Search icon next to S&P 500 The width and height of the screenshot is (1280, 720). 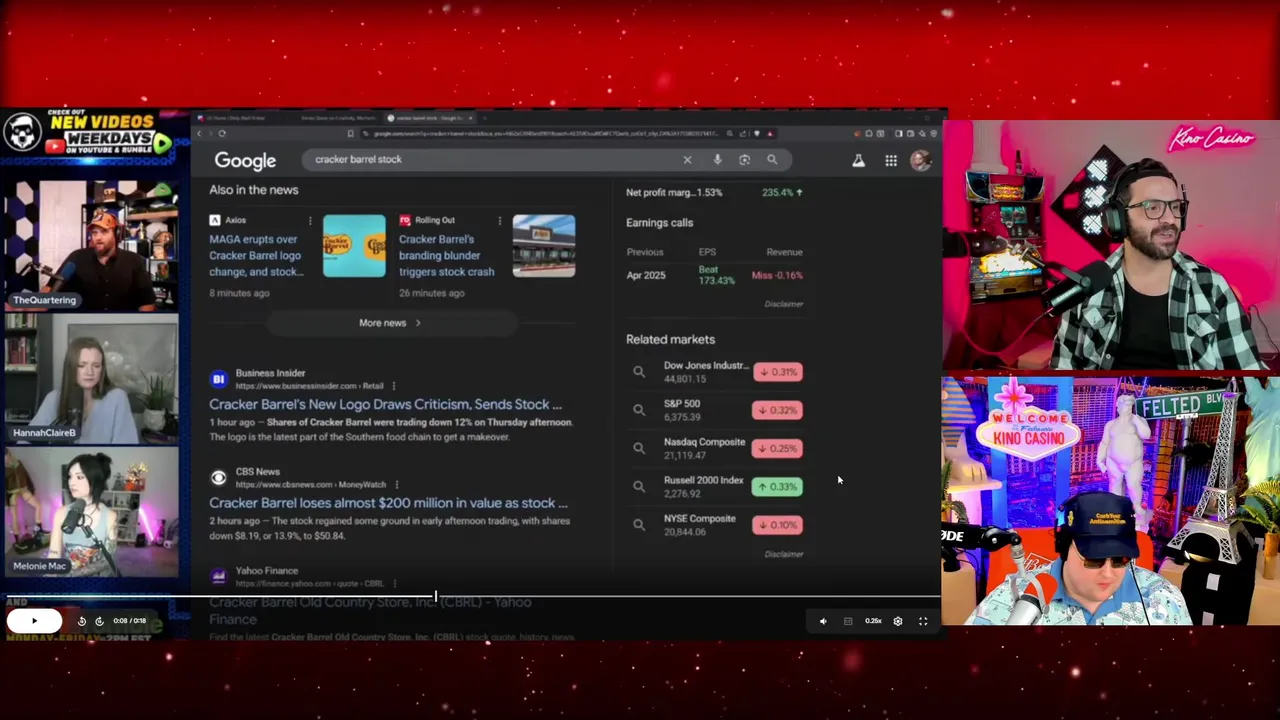click(639, 410)
